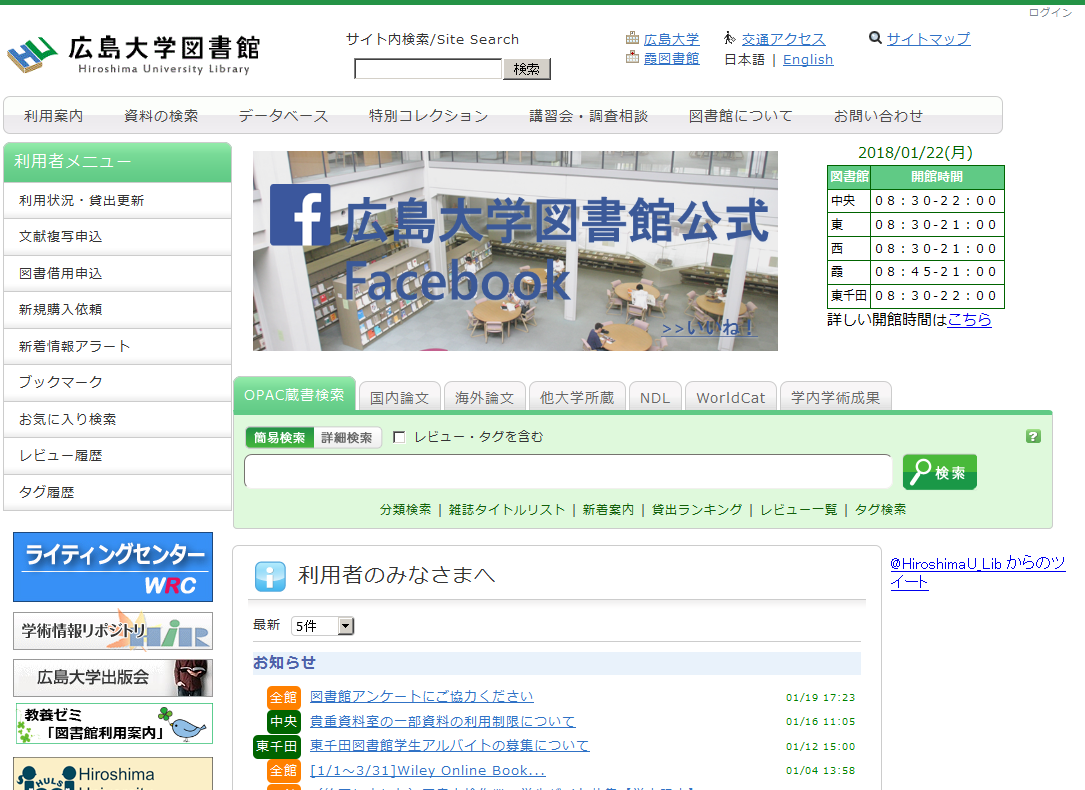Open the 利用案内 menu
The image size is (1085, 790).
(53, 116)
